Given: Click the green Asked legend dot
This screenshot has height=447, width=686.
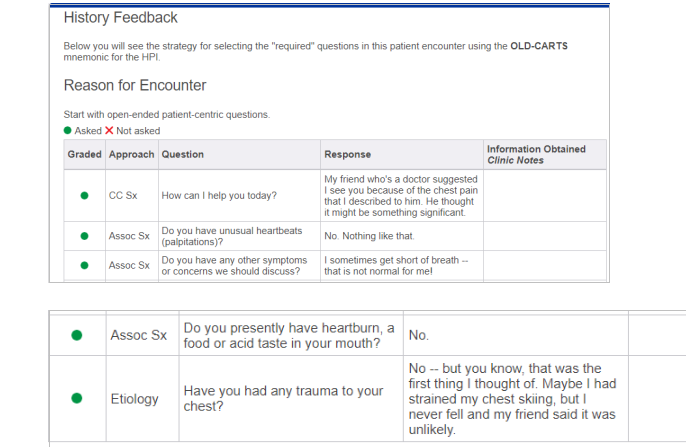Looking at the screenshot, I should tap(68, 131).
